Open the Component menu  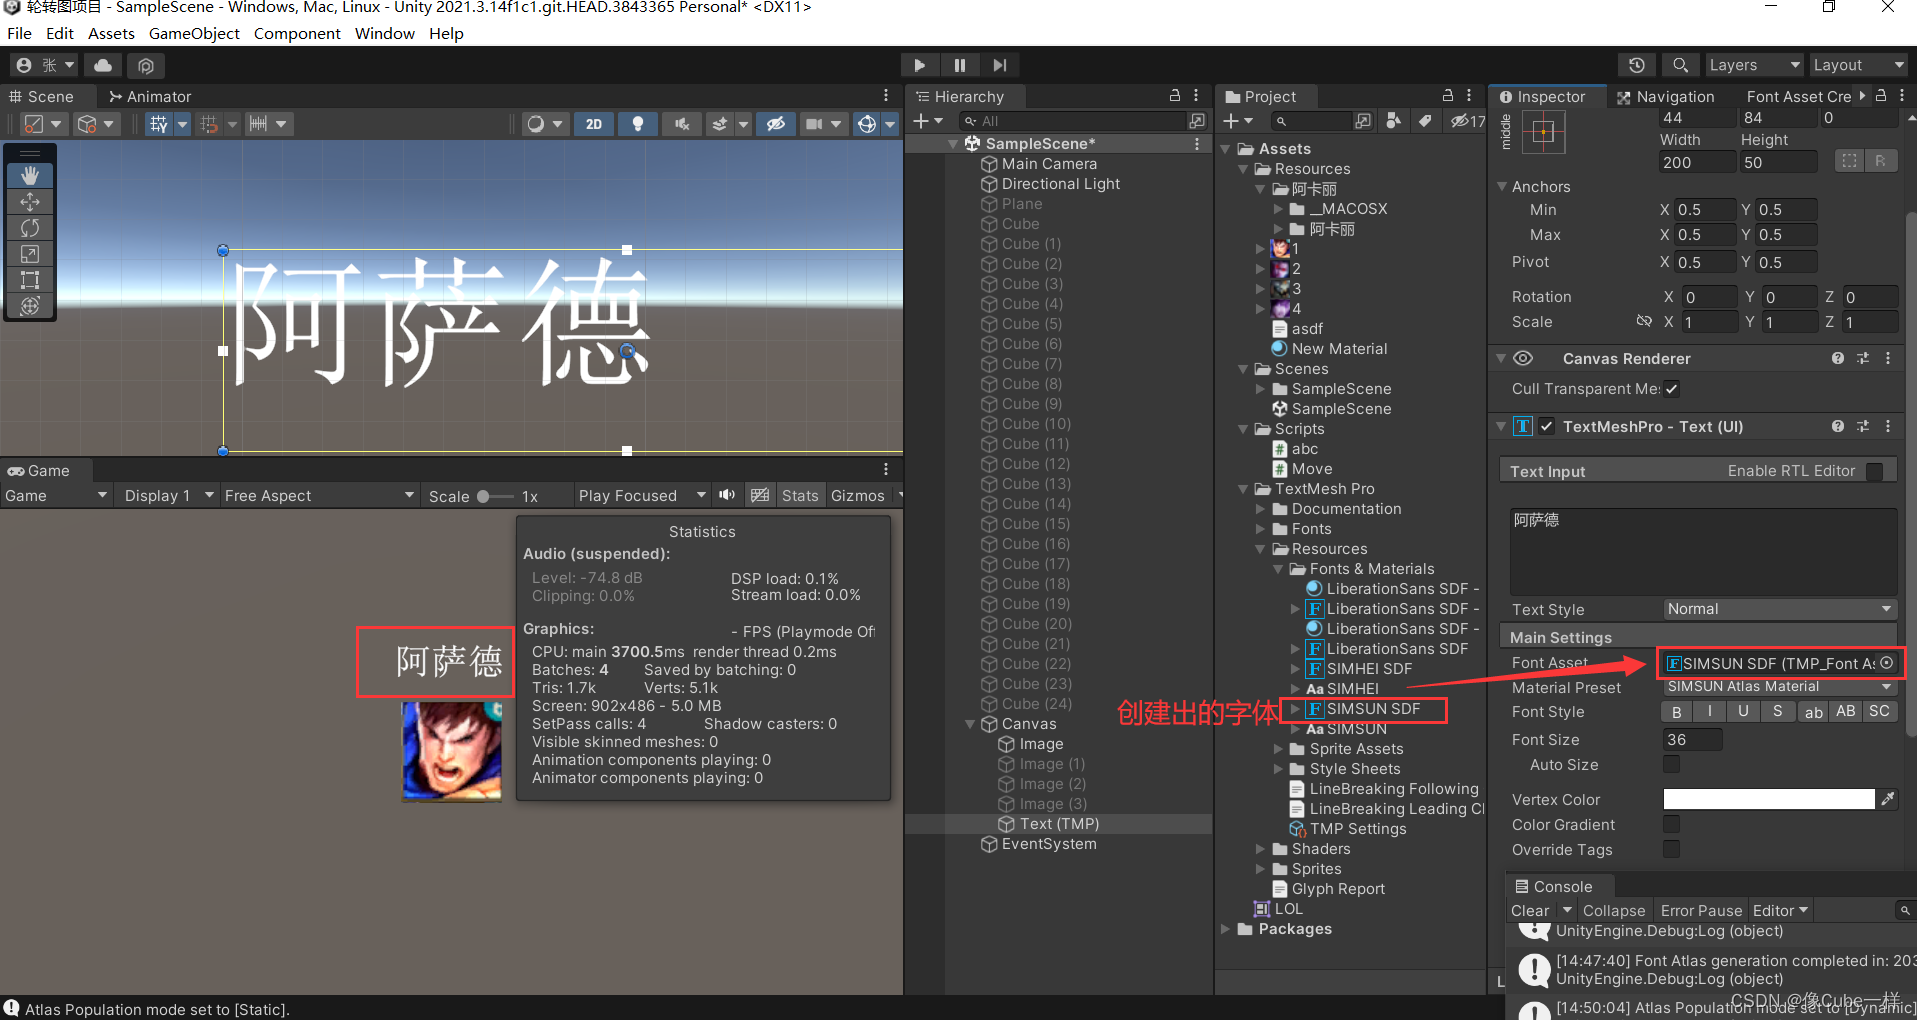pos(297,33)
